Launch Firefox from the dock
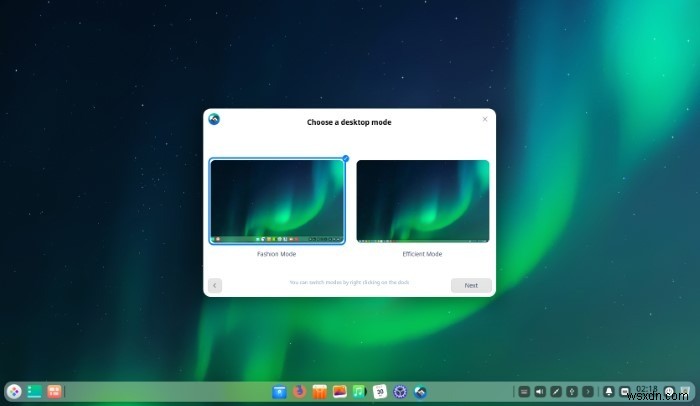The image size is (700, 406). [300, 392]
